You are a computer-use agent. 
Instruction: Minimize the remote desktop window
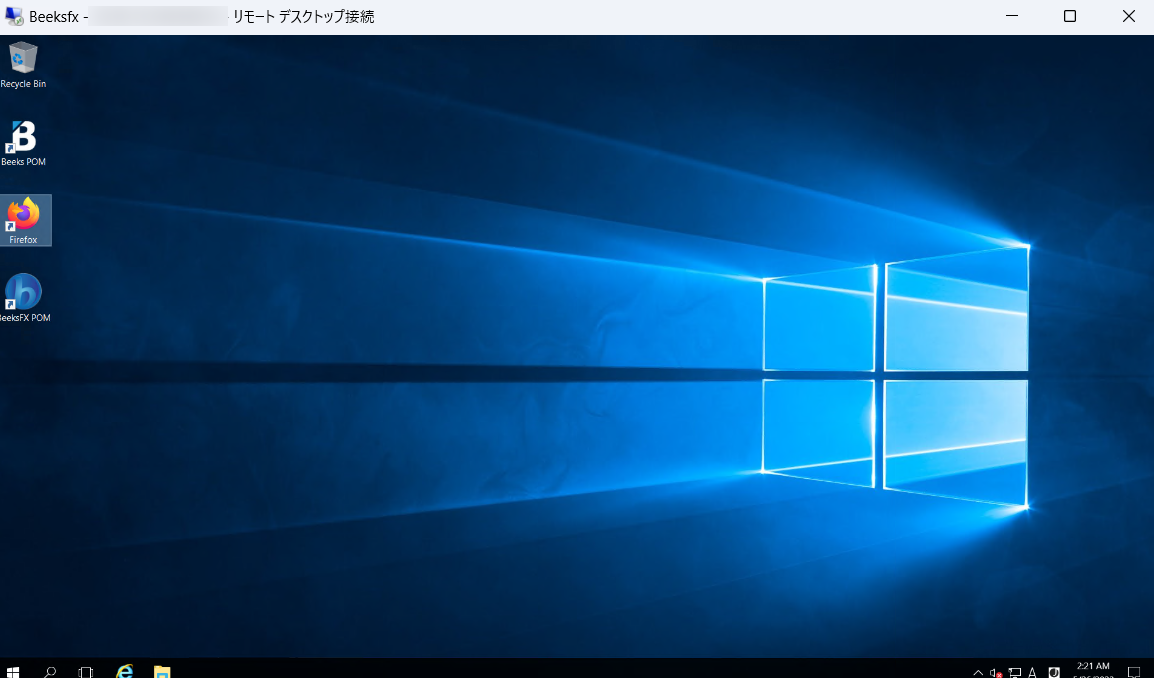click(1012, 16)
